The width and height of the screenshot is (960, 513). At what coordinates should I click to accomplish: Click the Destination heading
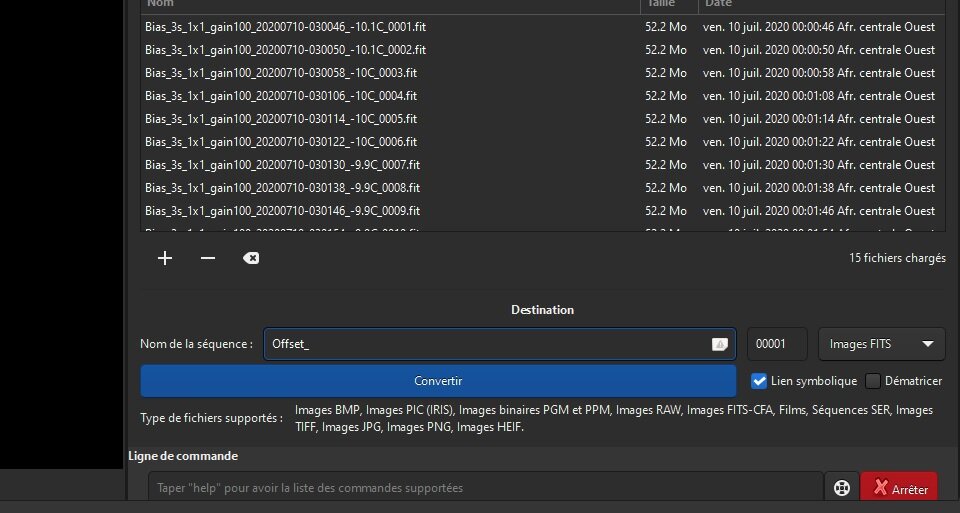[542, 310]
